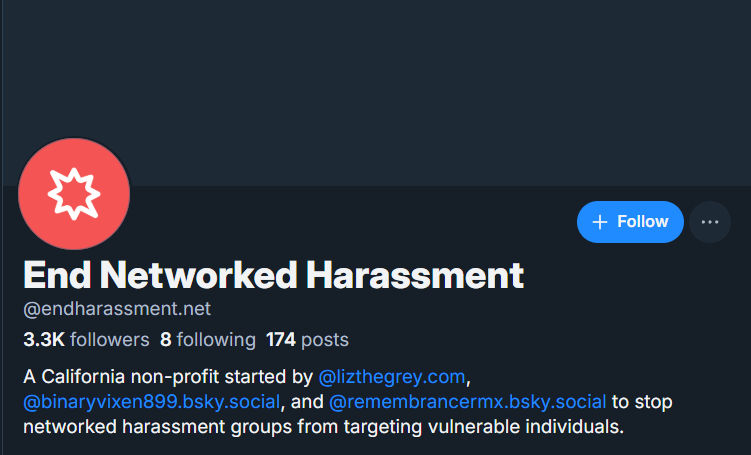Image resolution: width=751 pixels, height=455 pixels.
Task: Click the plus icon on Follow
Action: click(x=600, y=222)
